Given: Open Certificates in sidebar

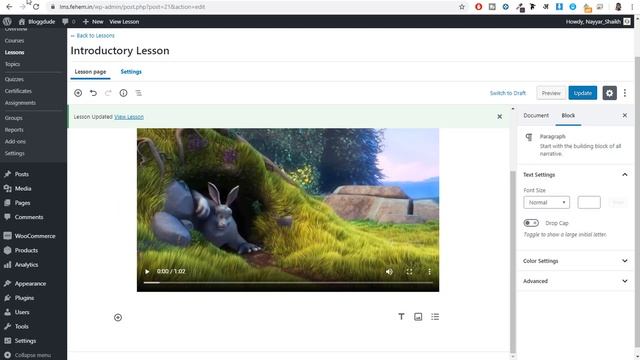Looking at the screenshot, I should (18, 91).
